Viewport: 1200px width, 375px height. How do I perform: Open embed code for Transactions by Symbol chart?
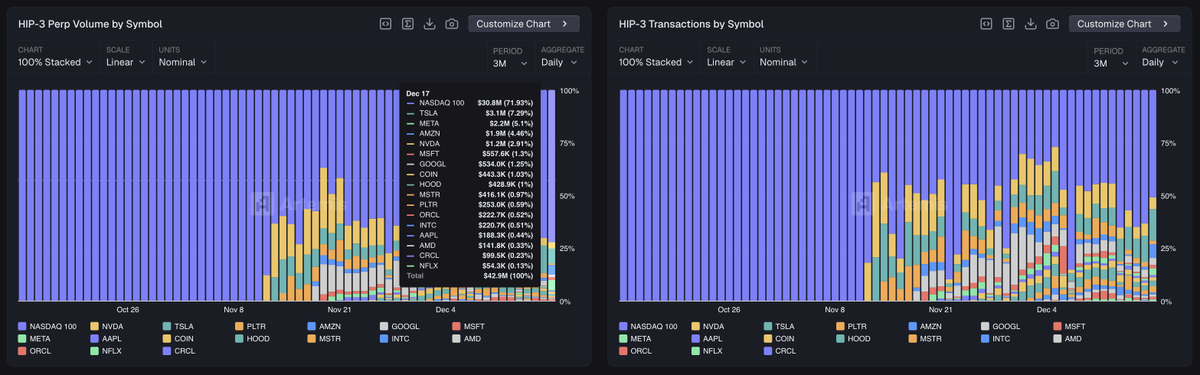tap(985, 23)
